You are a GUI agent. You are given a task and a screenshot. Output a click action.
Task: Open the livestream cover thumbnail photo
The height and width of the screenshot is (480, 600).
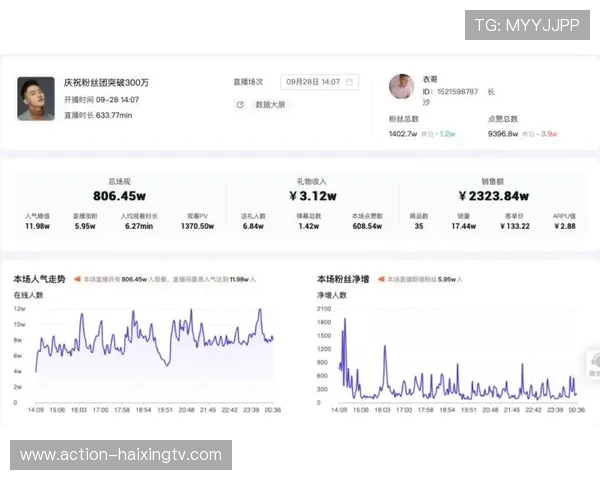pyautogui.click(x=36, y=98)
